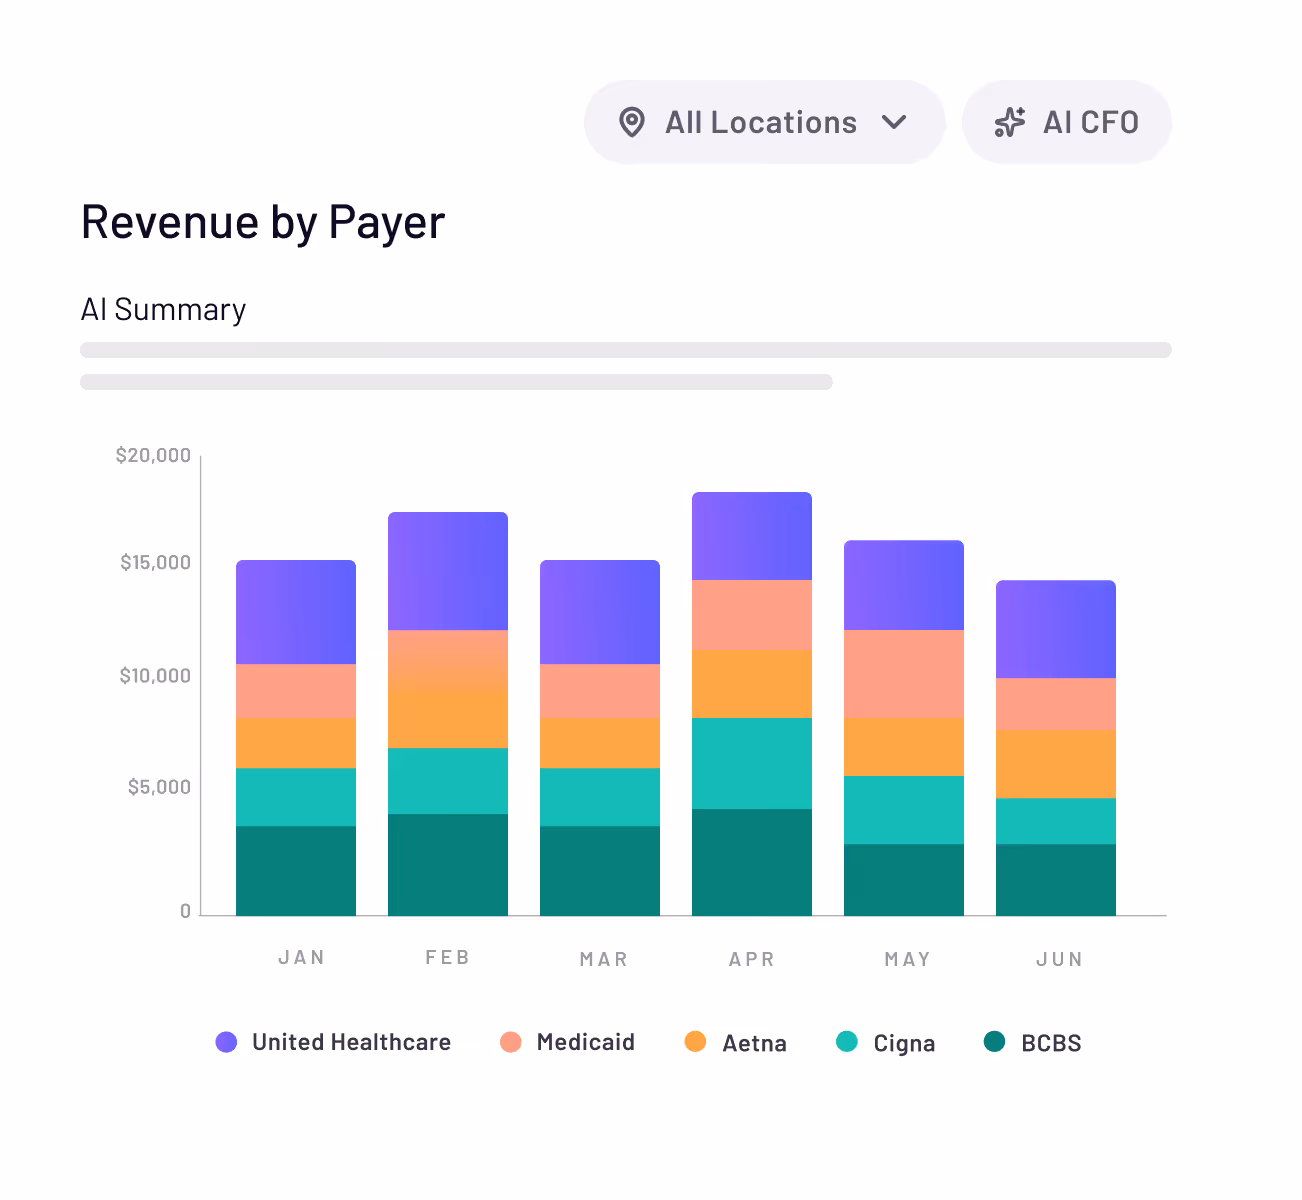Open the AI CFO assistant button
Viewport: 1302px width, 1200px height.
click(1067, 122)
